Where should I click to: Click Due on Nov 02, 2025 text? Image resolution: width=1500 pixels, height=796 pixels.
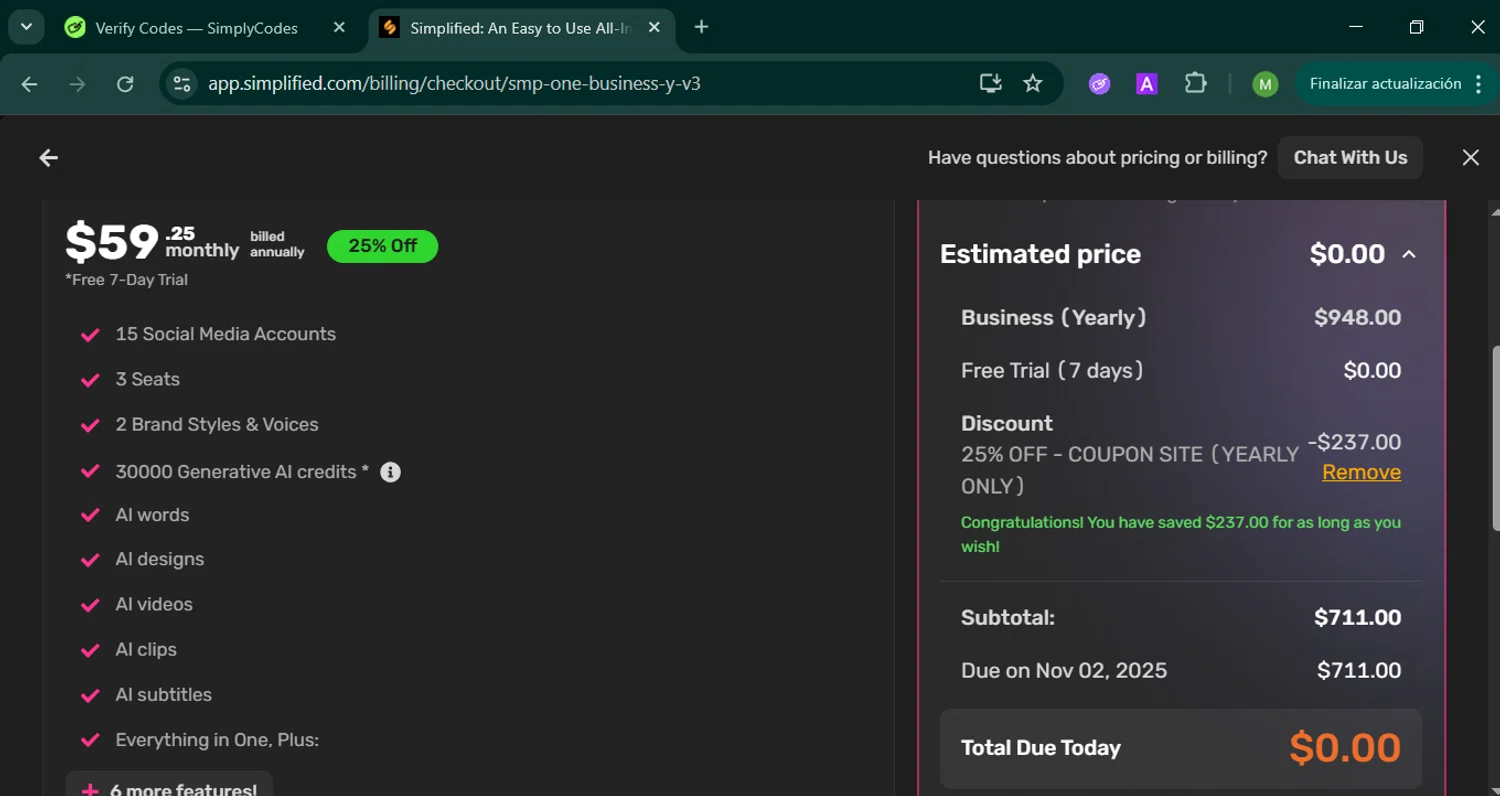click(x=1063, y=671)
